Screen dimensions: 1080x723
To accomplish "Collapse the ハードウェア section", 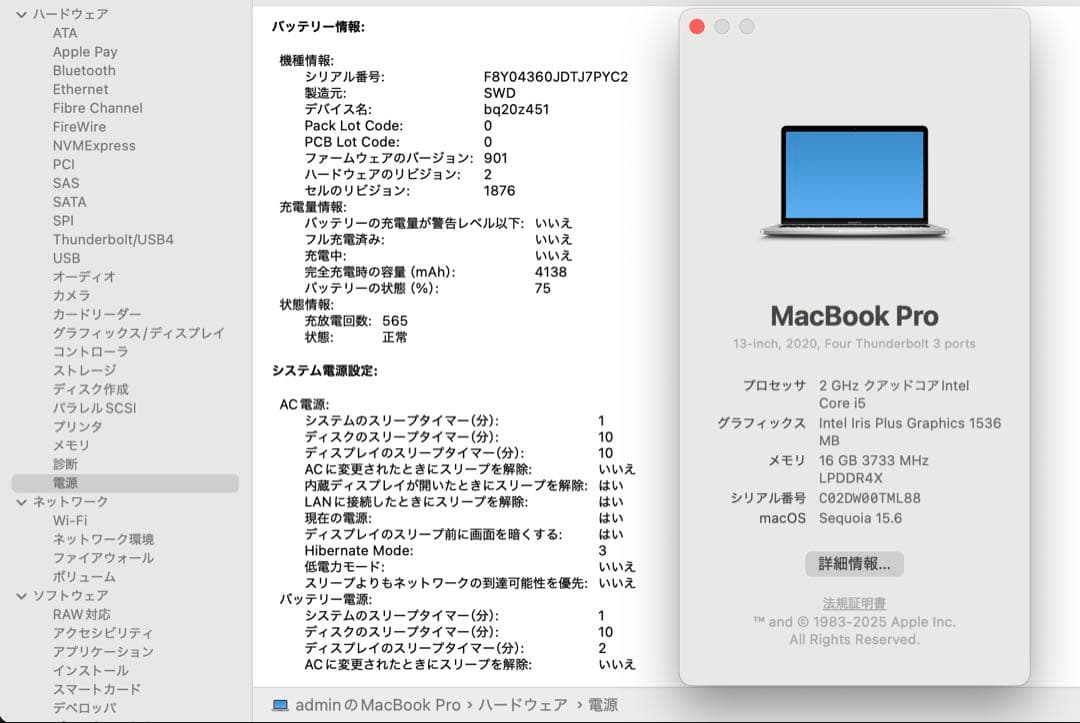I will point(22,13).
